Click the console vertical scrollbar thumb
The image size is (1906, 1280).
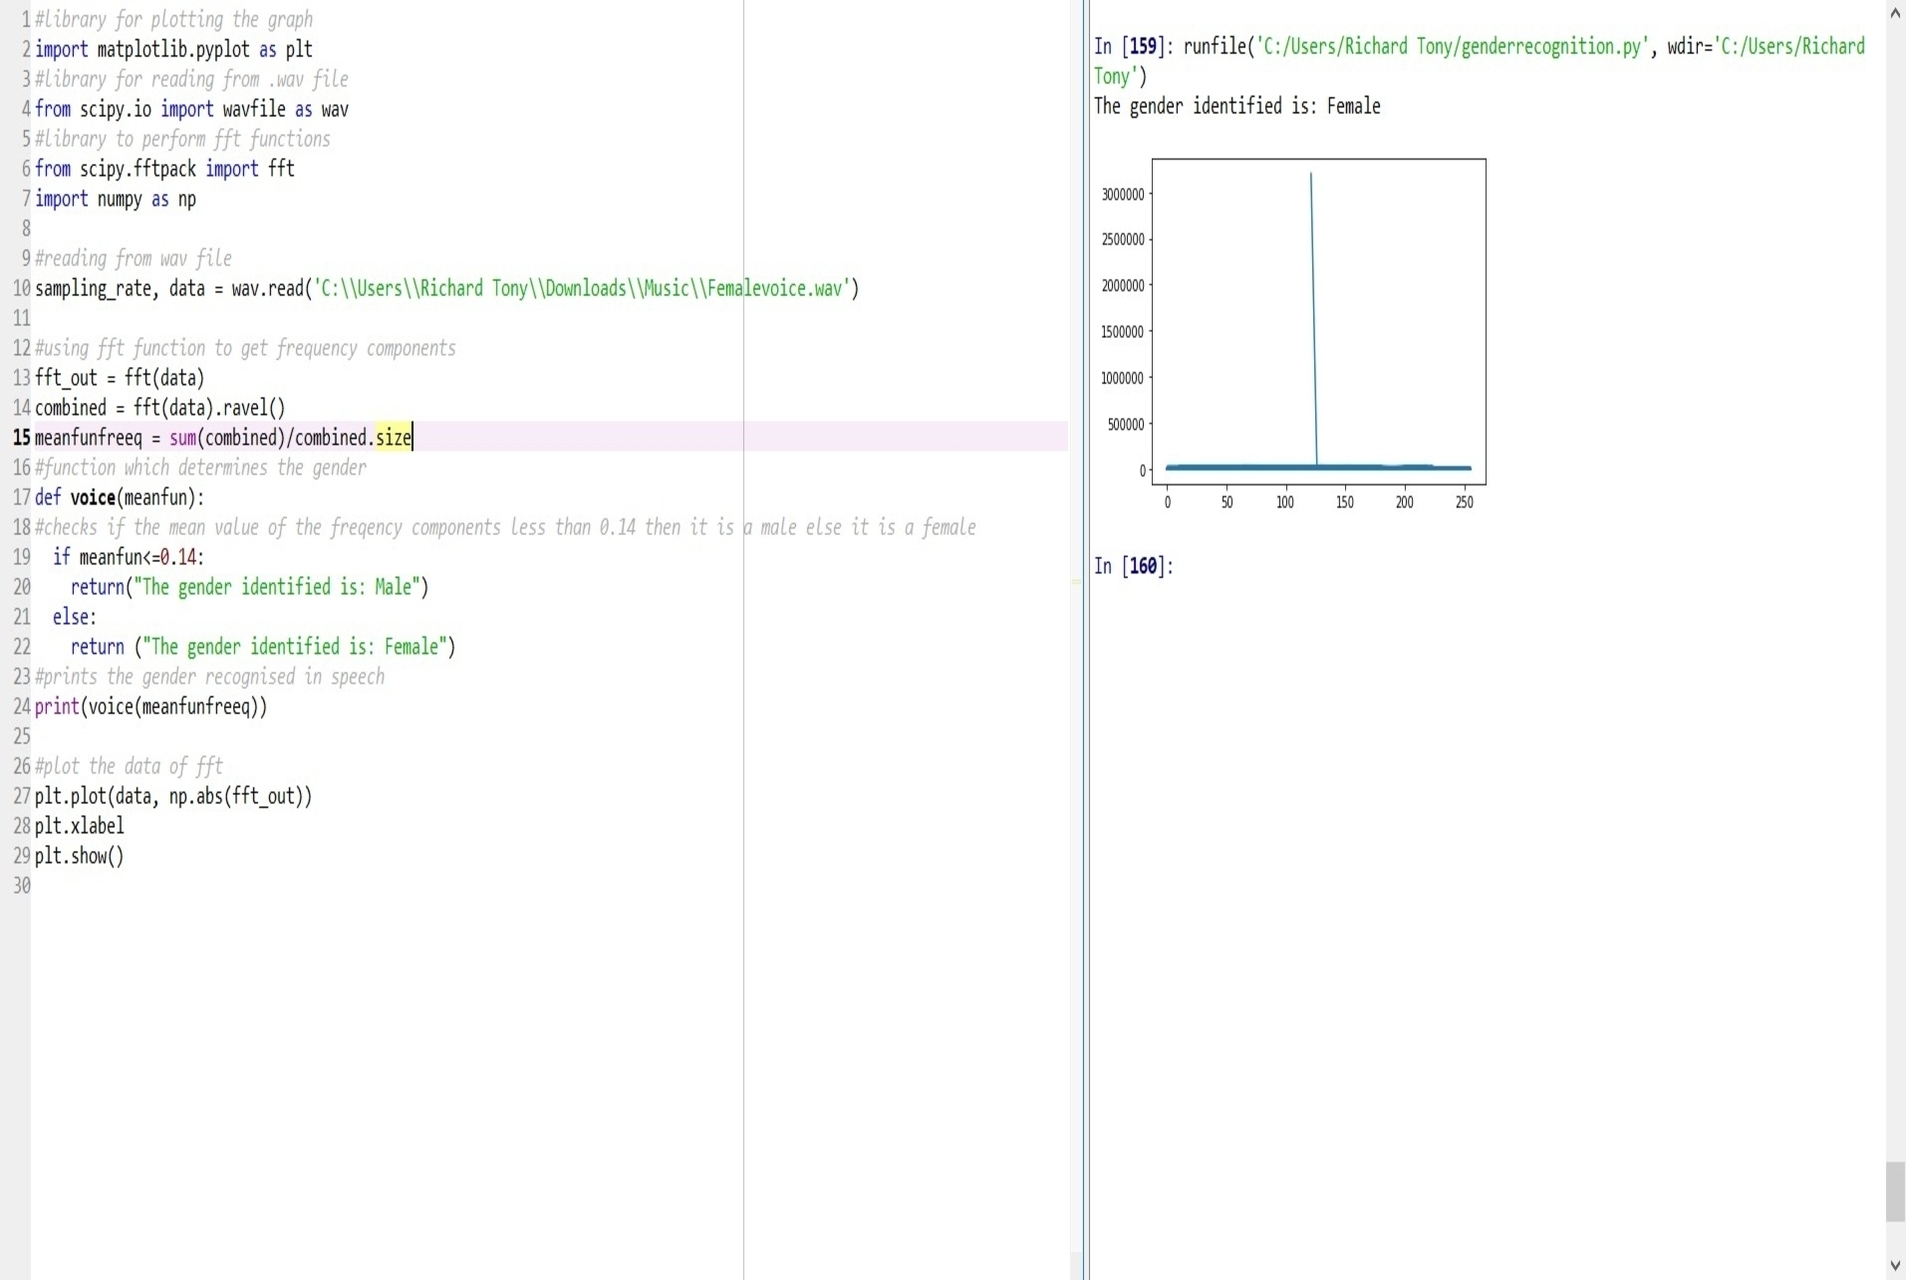(1895, 1191)
